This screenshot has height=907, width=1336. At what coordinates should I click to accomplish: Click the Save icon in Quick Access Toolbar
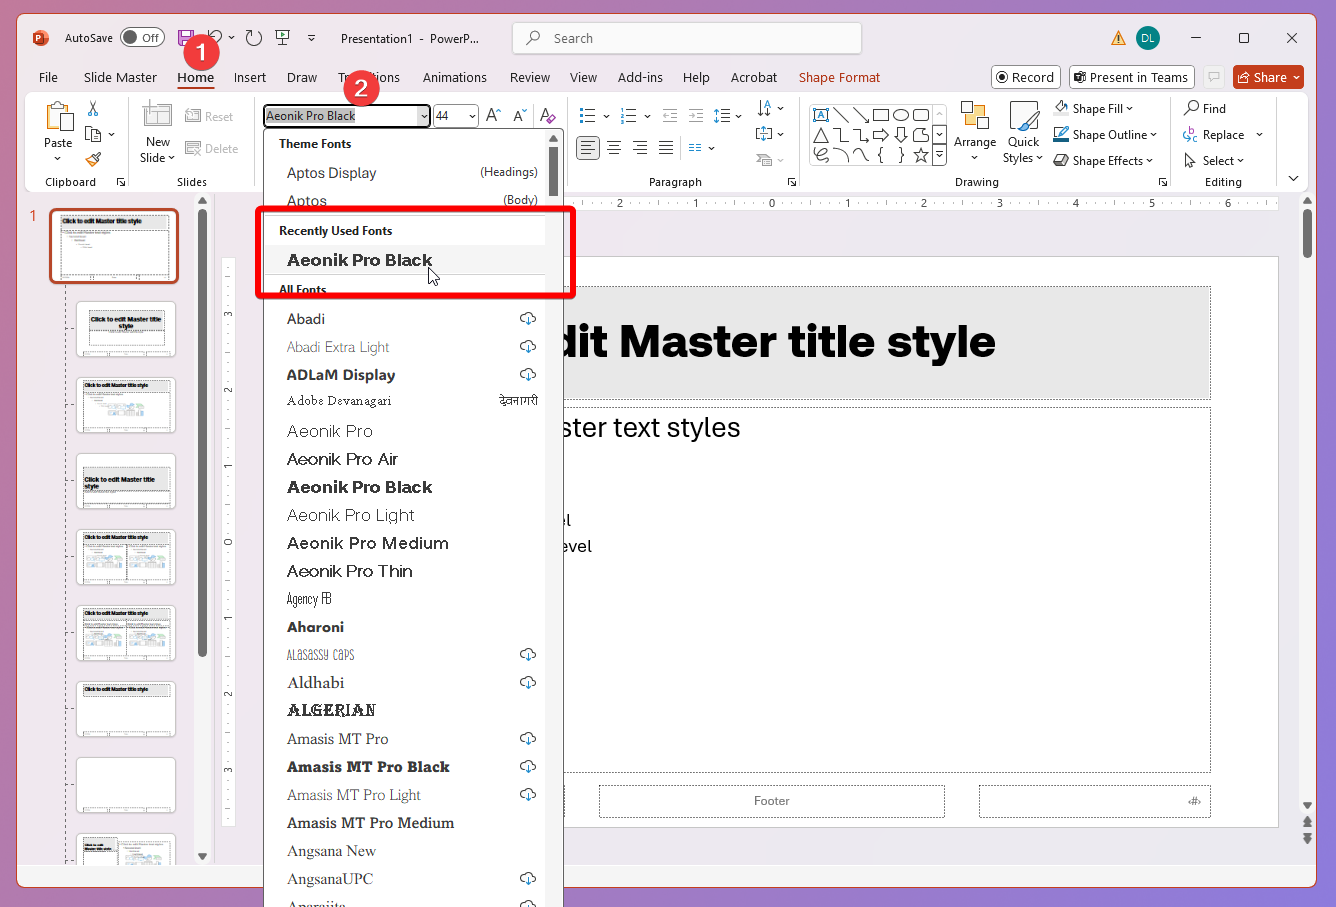tap(186, 38)
